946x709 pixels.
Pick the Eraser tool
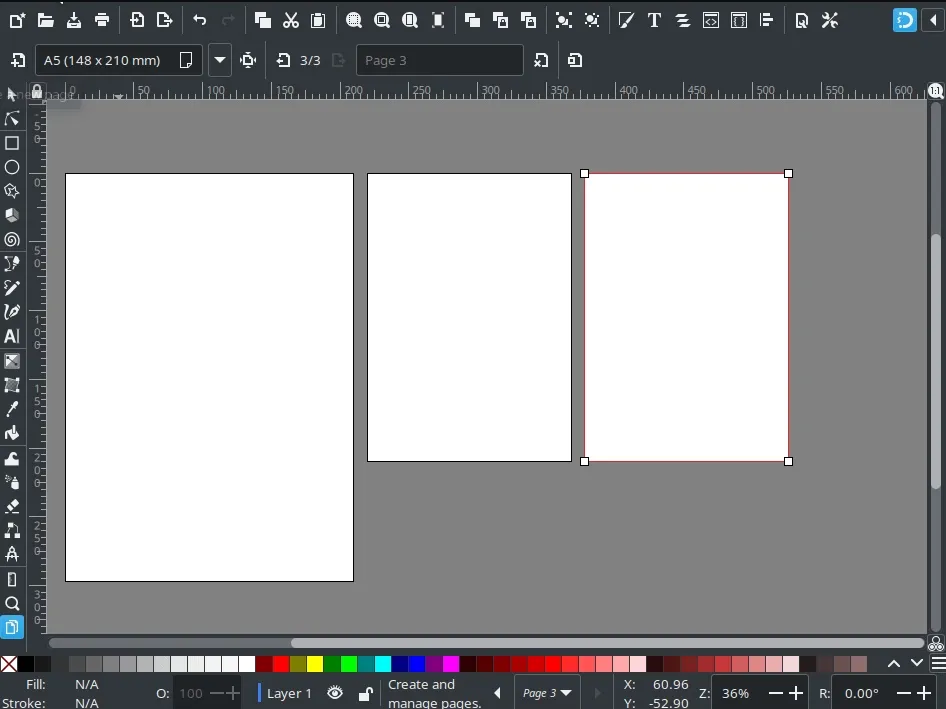12,506
